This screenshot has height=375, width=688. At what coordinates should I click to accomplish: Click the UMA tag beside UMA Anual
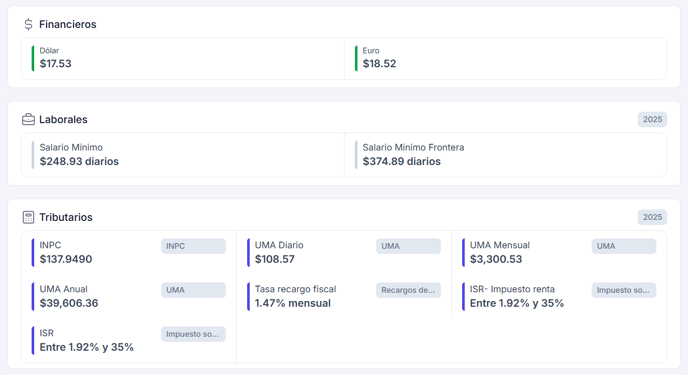[x=193, y=290]
